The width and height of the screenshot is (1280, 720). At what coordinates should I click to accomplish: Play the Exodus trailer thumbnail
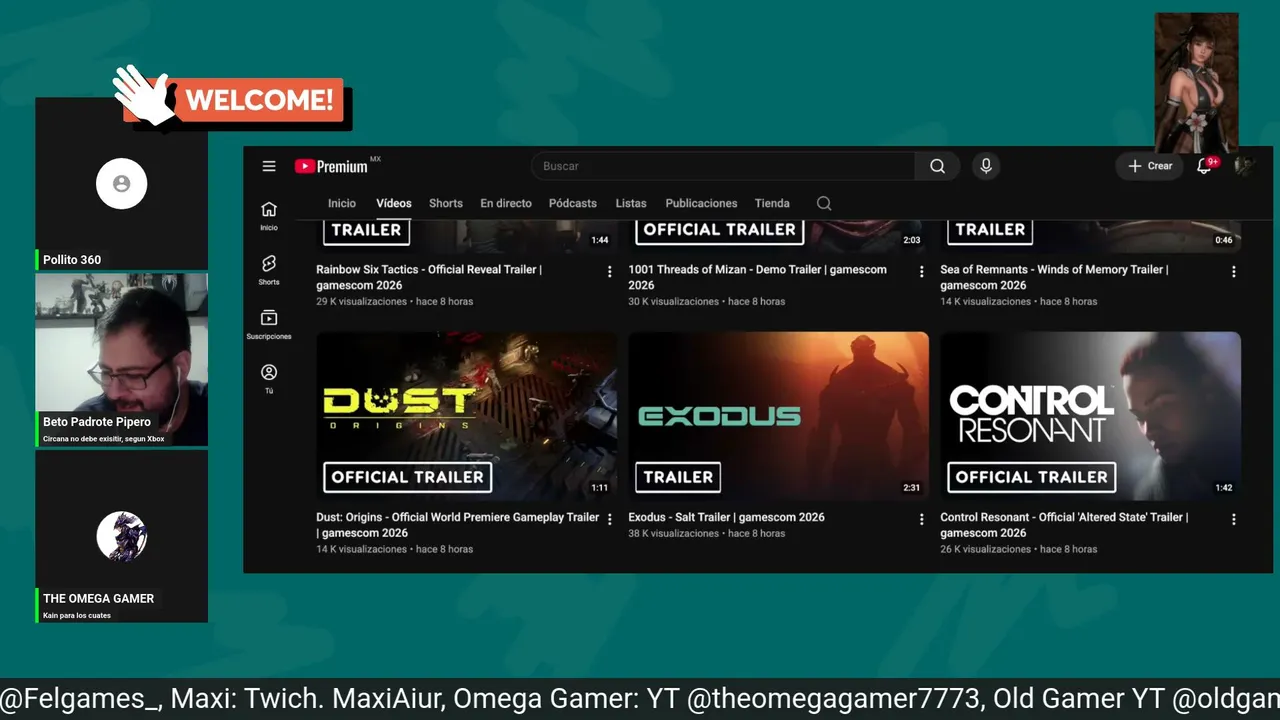click(x=778, y=416)
